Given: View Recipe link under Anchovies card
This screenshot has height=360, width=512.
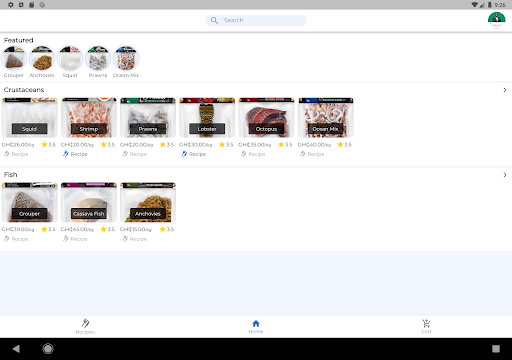Looking at the screenshot, I should [x=134, y=239].
